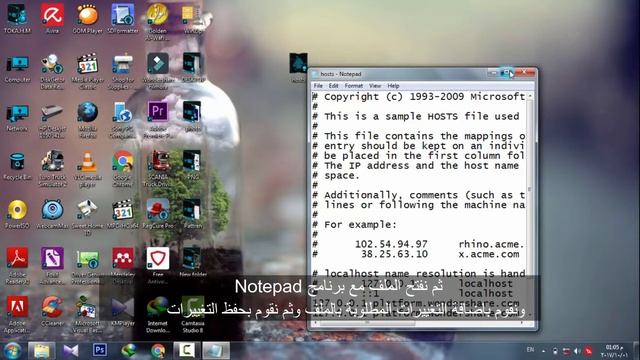
Task: Open Notepad's Format menu
Action: (353, 86)
